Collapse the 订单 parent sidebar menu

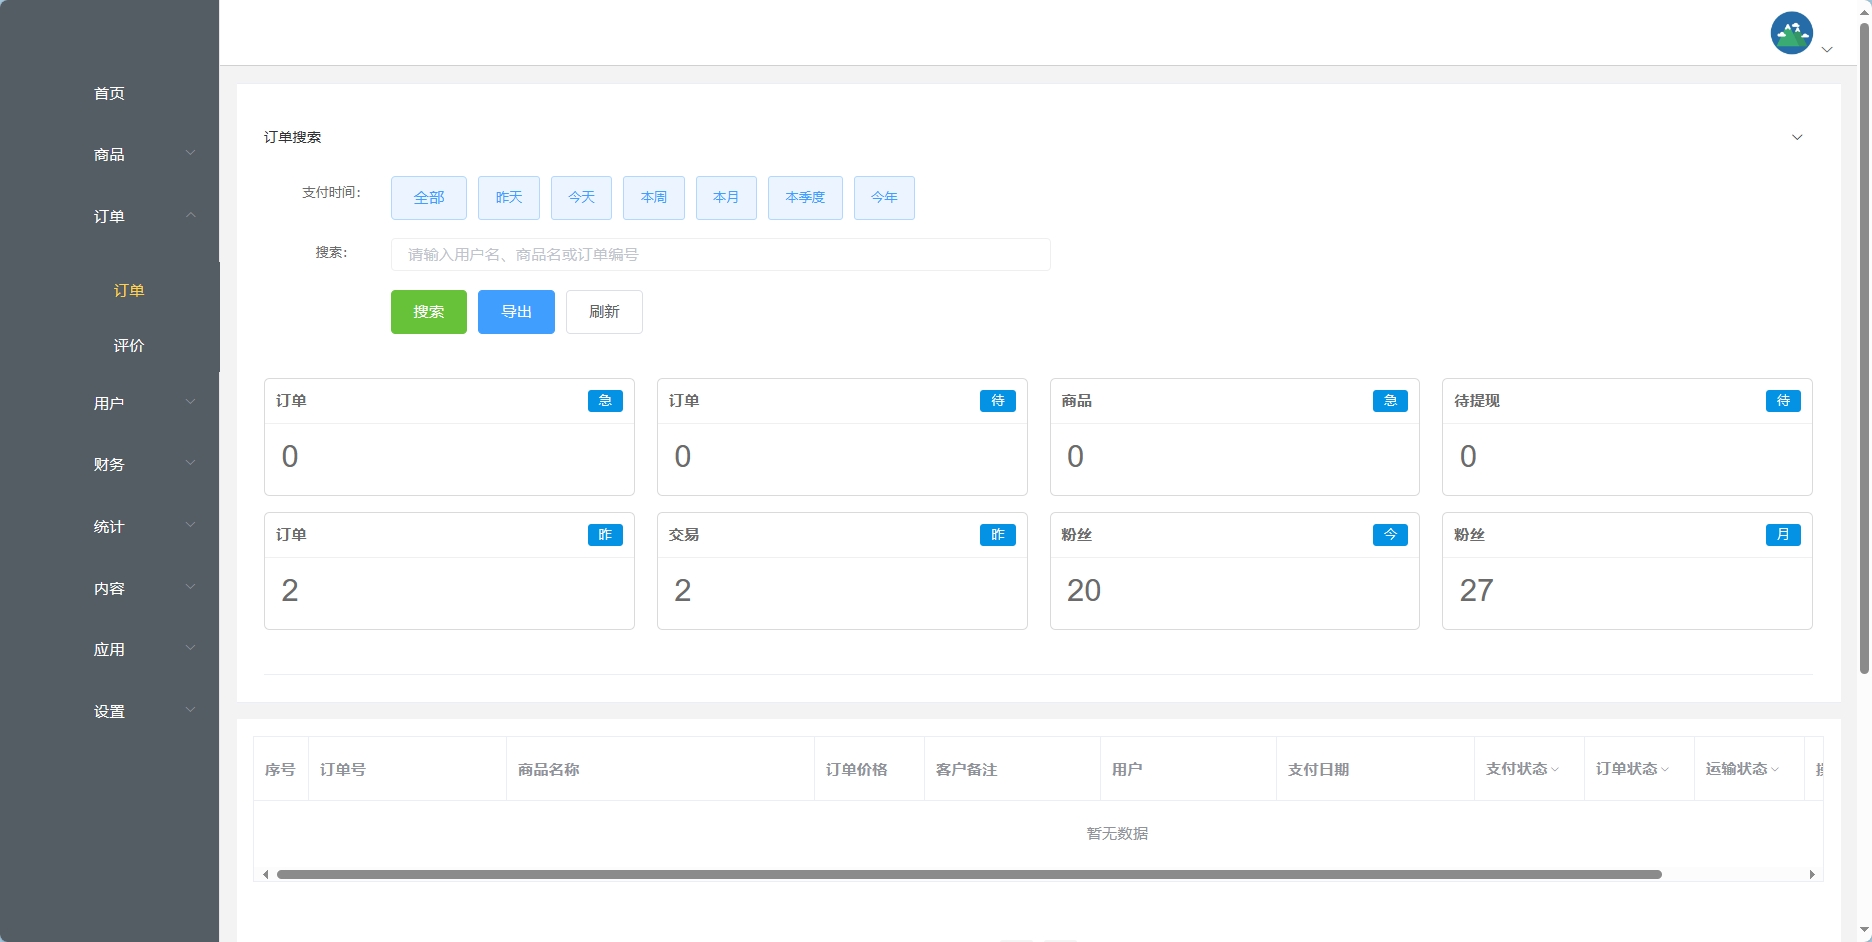pyautogui.click(x=109, y=216)
